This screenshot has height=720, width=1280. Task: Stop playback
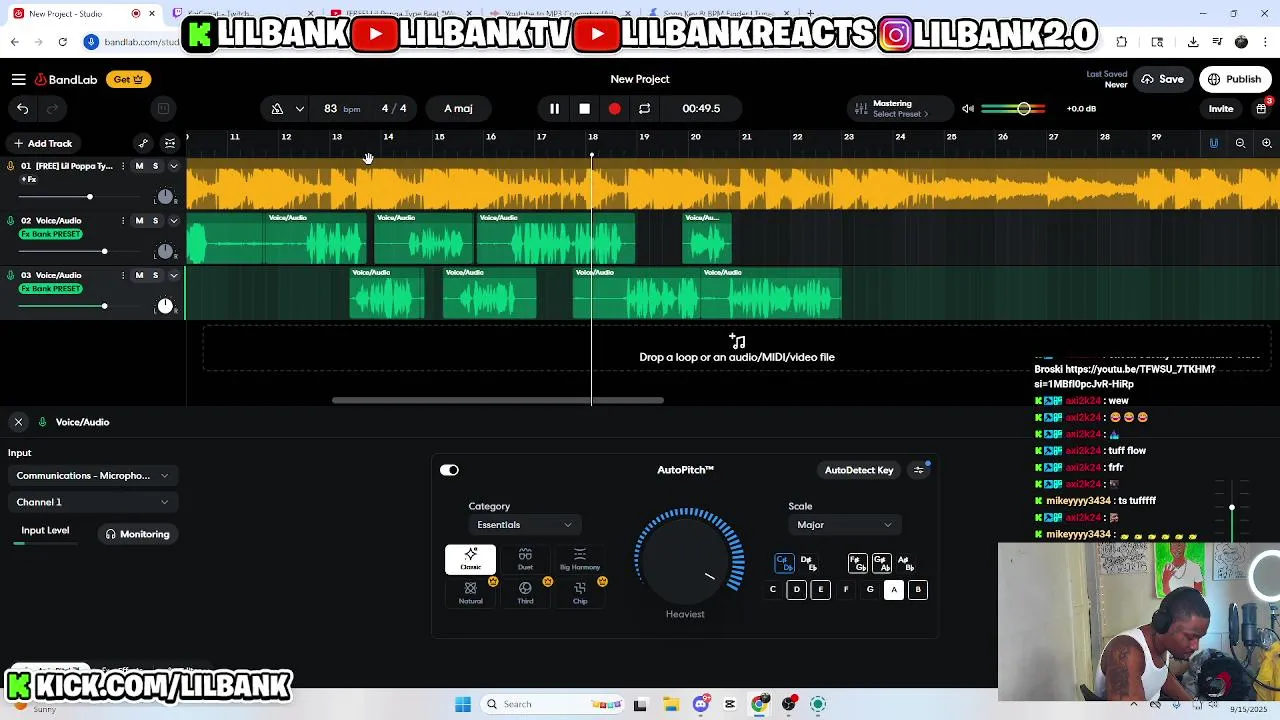tap(584, 108)
